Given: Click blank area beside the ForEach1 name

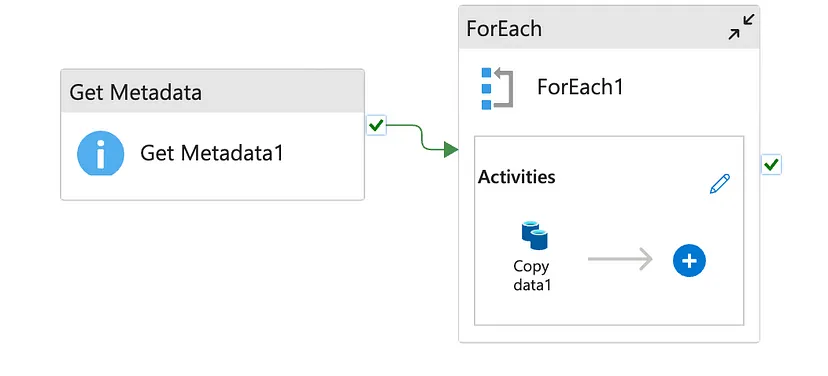Looking at the screenshot, I should coord(686,88).
